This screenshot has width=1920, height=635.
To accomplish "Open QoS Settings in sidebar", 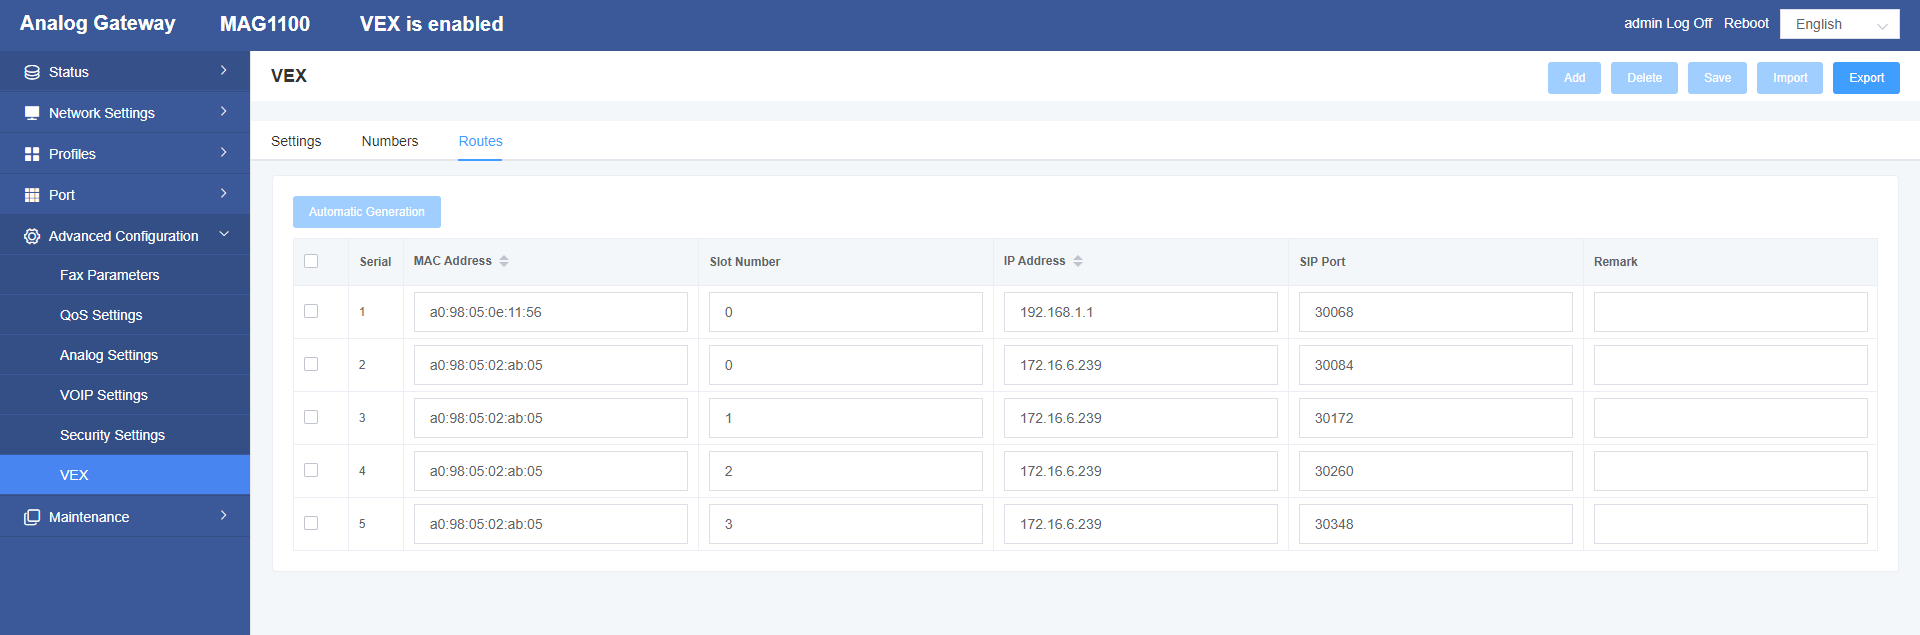I will pos(125,315).
